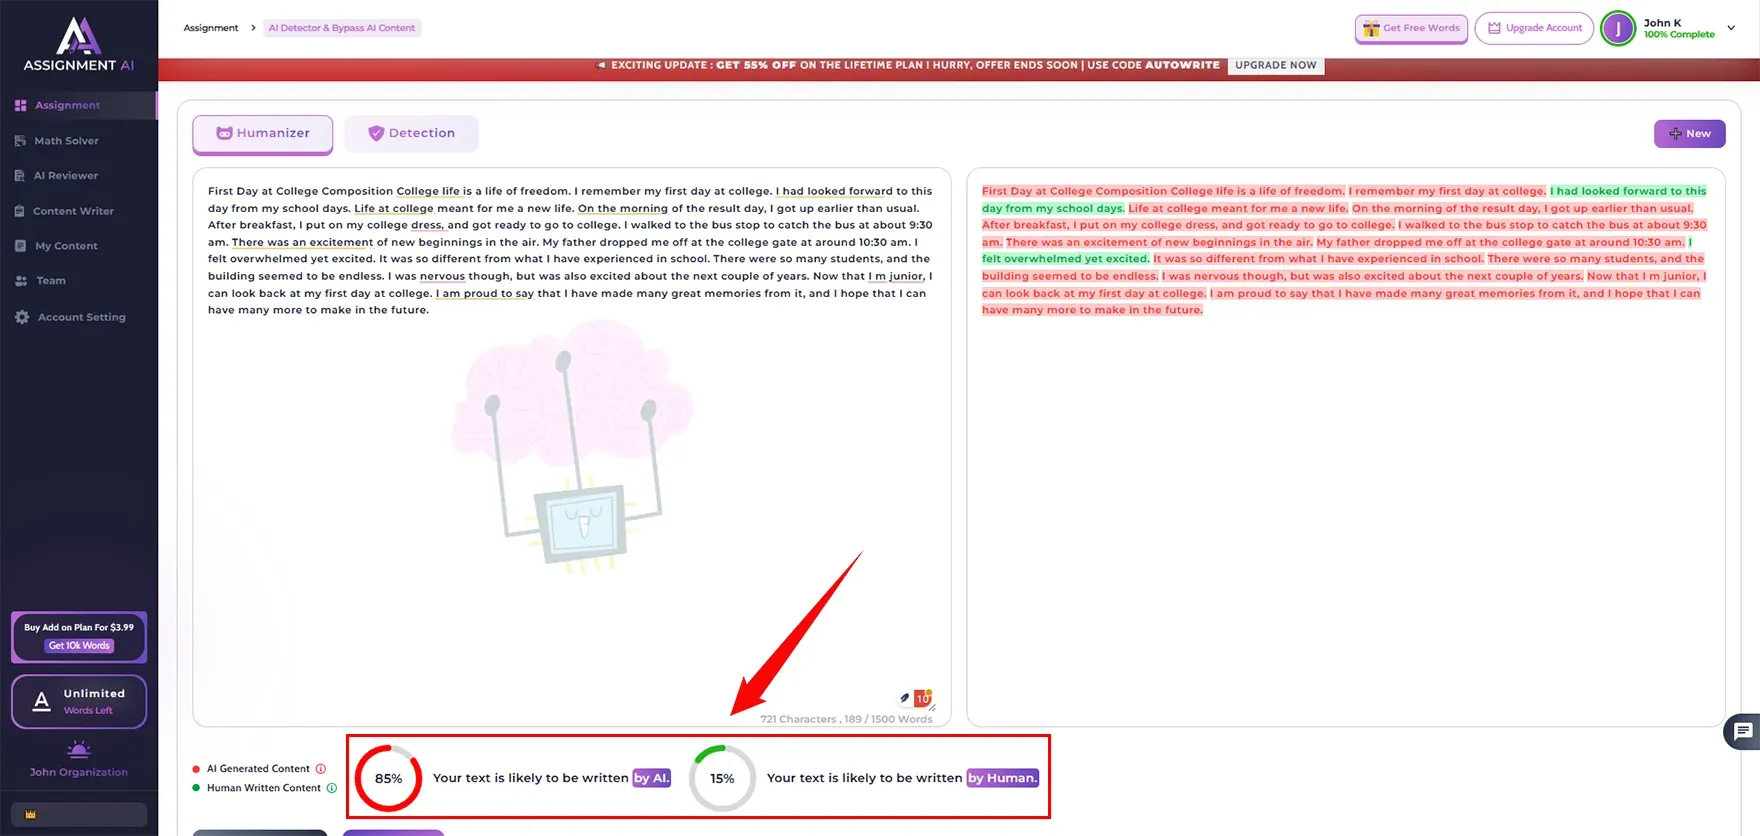Click the Assignment AI logo

click(78, 45)
